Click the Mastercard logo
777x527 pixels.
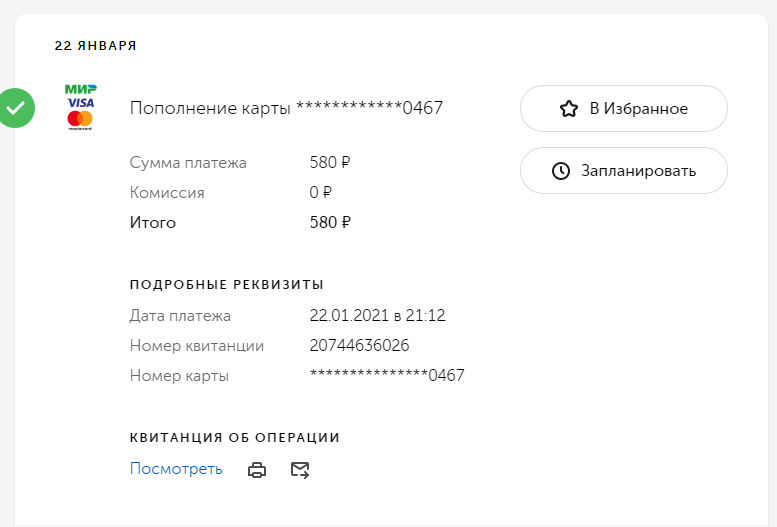(80, 120)
